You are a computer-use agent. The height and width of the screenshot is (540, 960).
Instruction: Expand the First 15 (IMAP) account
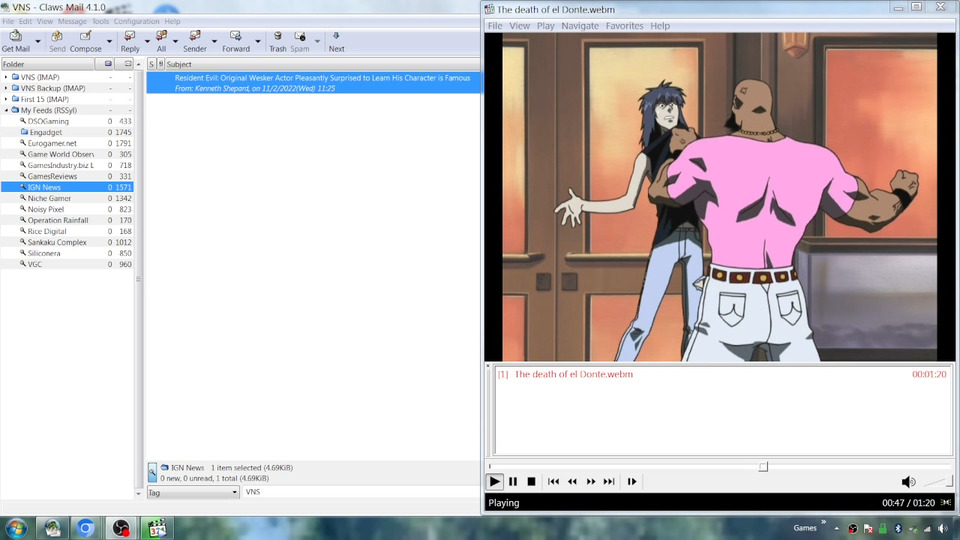[7, 99]
